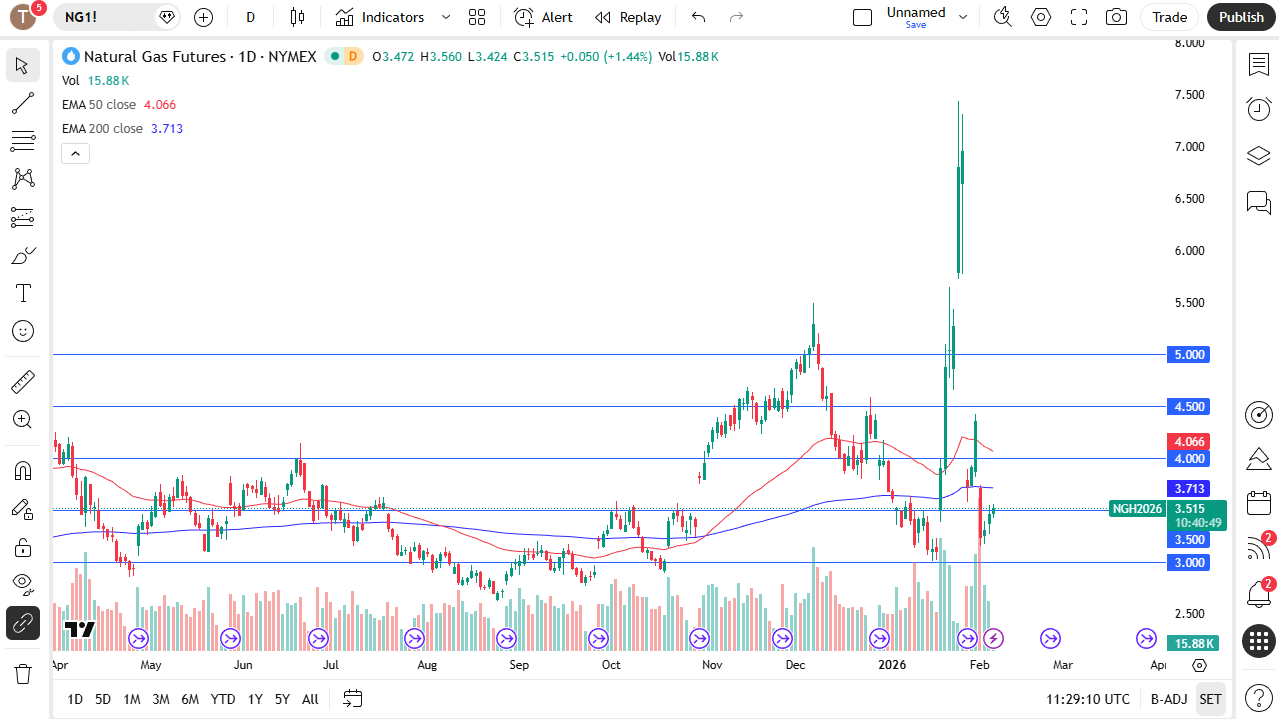The height and width of the screenshot is (719, 1279).
Task: Open the indicator templates grid
Action: point(477,17)
